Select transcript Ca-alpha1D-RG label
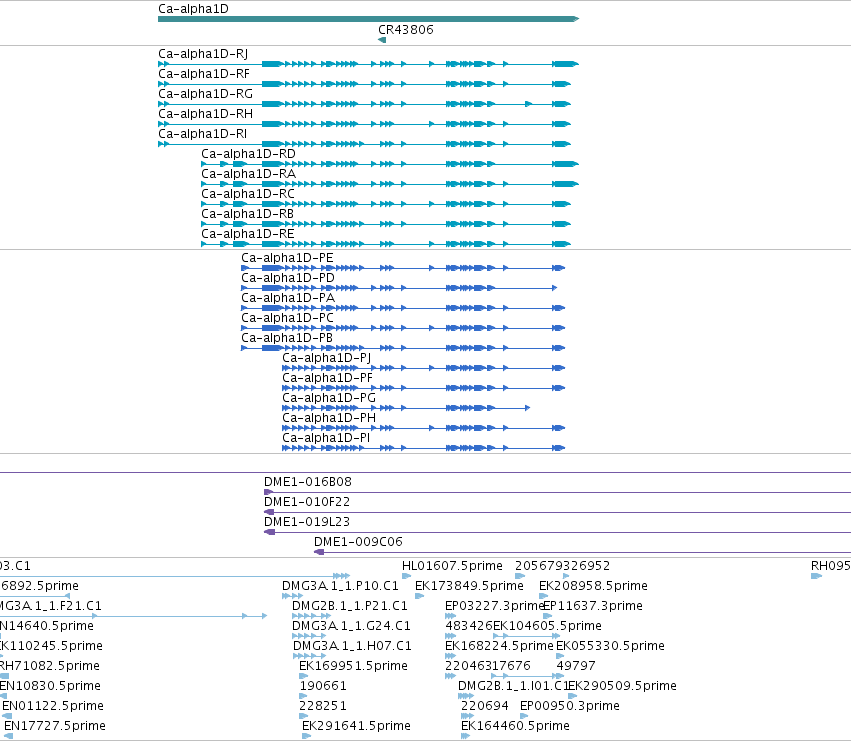851x741 pixels. click(206, 94)
